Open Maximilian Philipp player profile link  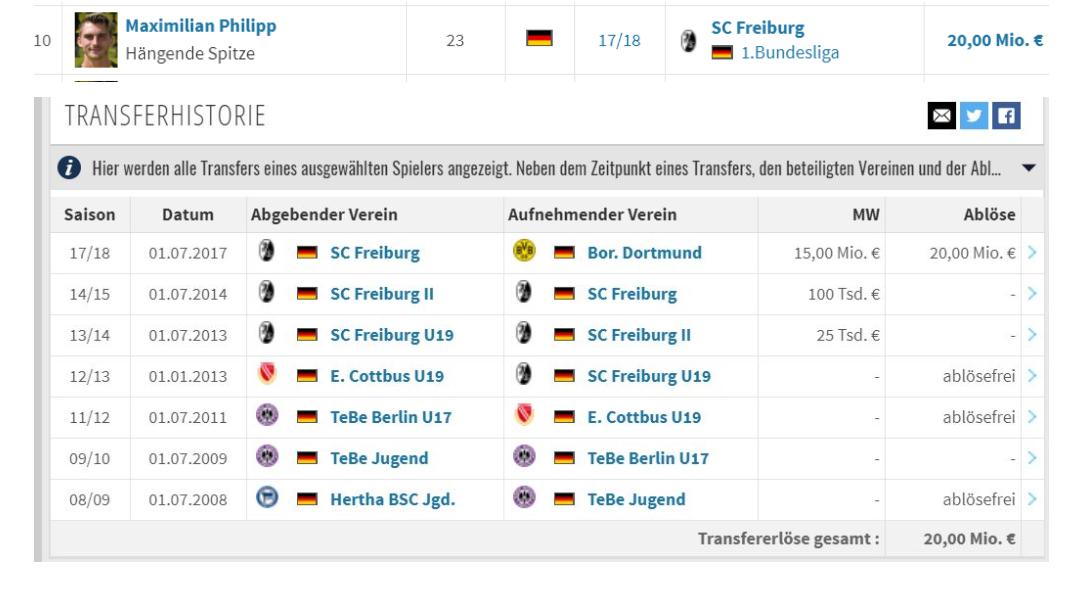tap(200, 26)
